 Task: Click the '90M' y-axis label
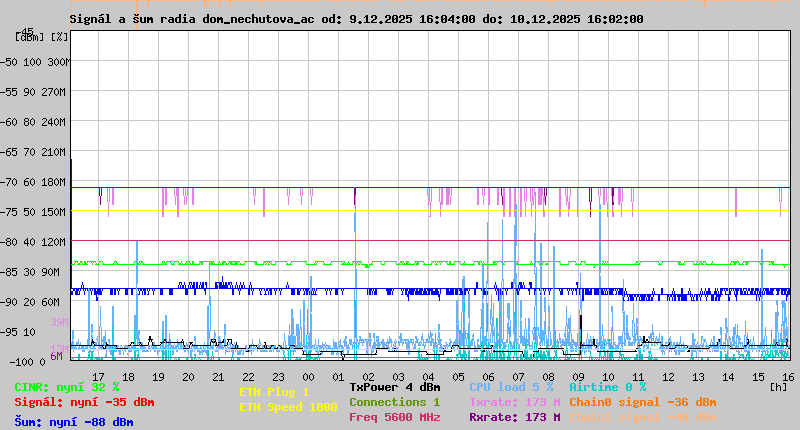[x=51, y=272]
